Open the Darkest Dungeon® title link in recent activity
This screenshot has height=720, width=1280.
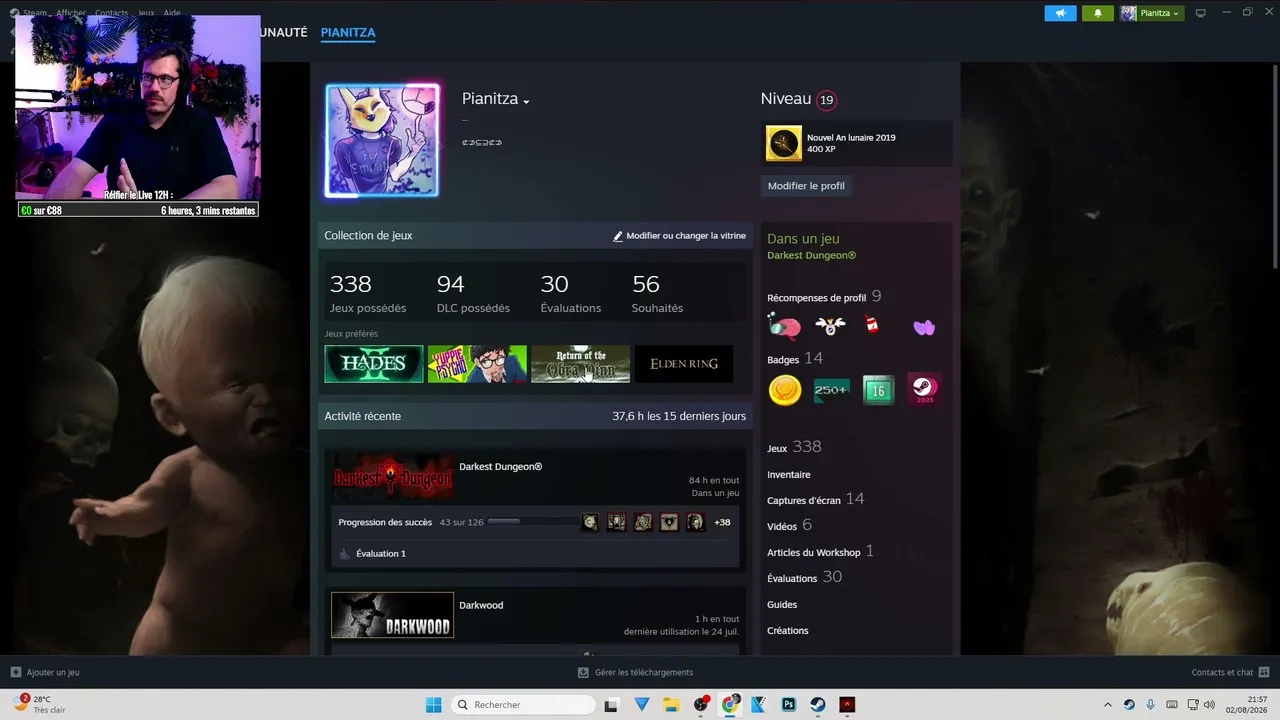click(501, 467)
